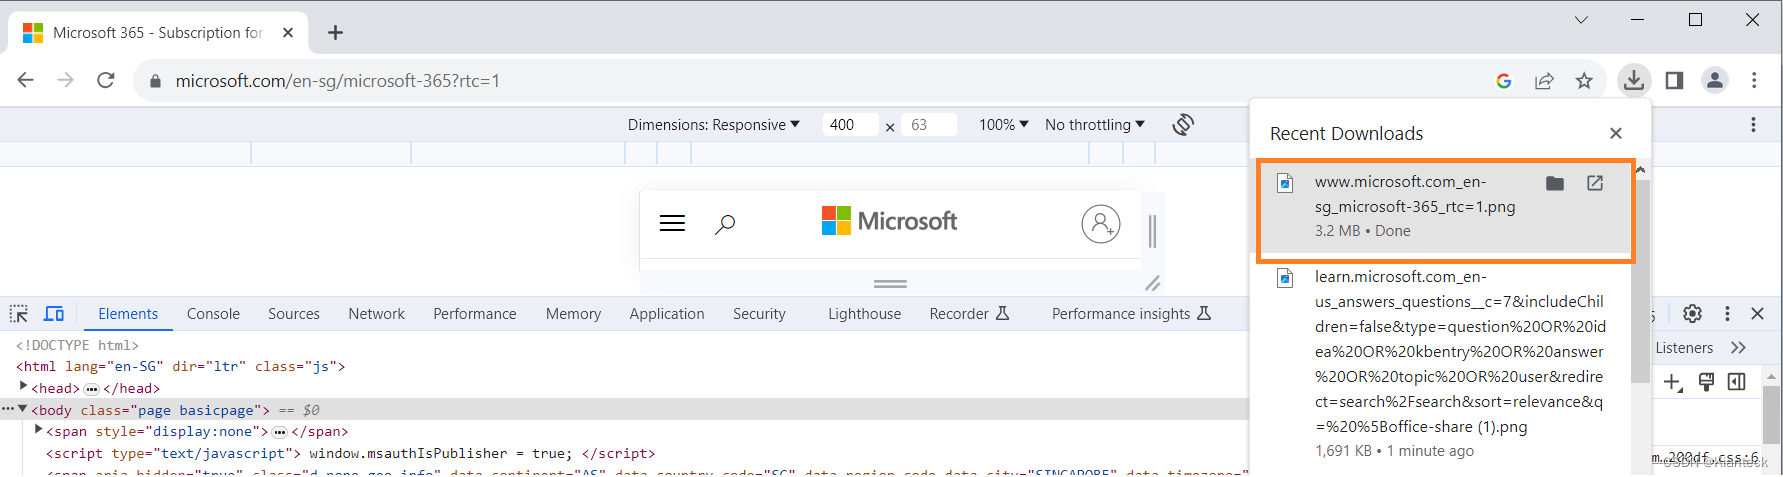Open the 100% zoom dropdown
The width and height of the screenshot is (1783, 477).
(x=1004, y=125)
